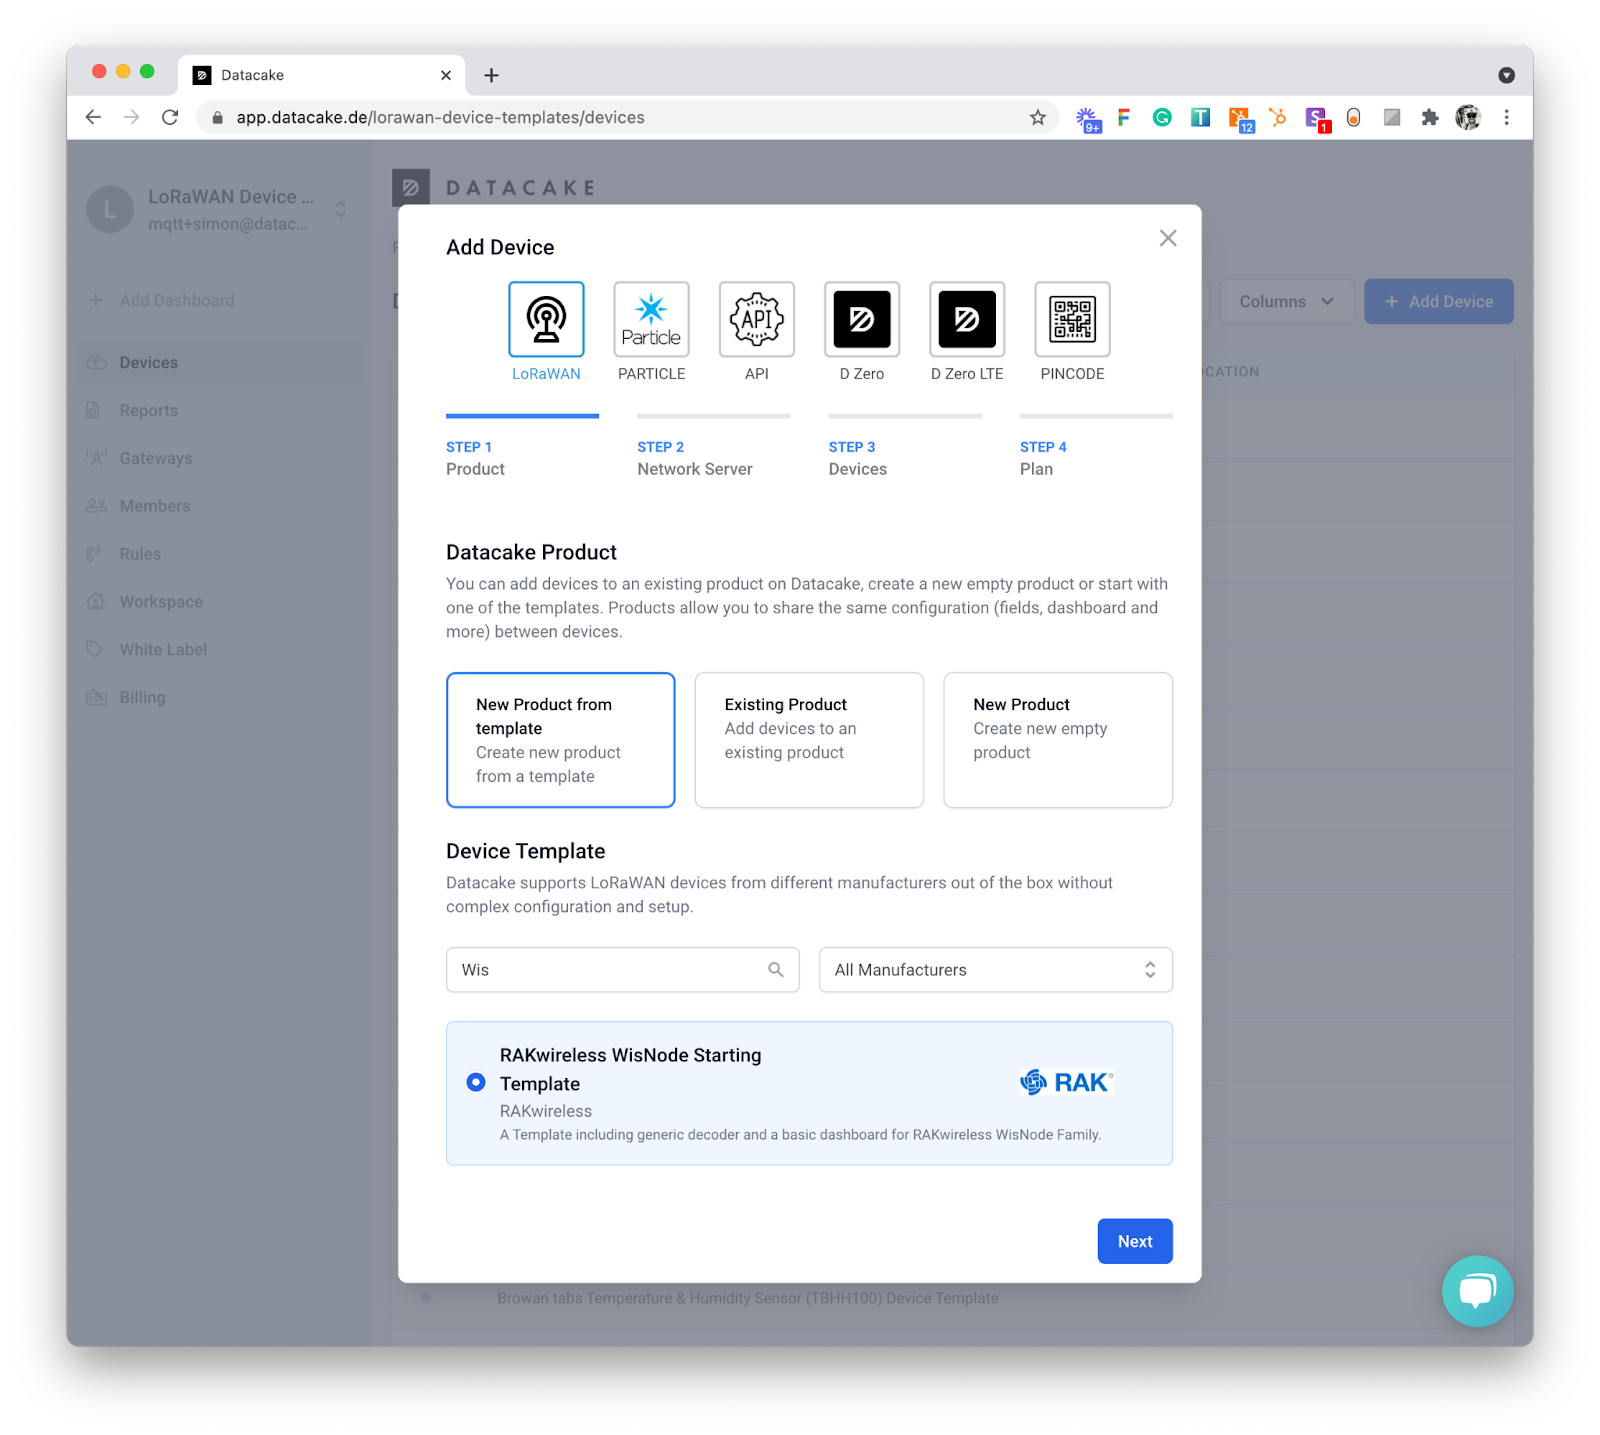Click the workspace avatar letter L
Screen dimensions: 1600x1435
point(110,210)
